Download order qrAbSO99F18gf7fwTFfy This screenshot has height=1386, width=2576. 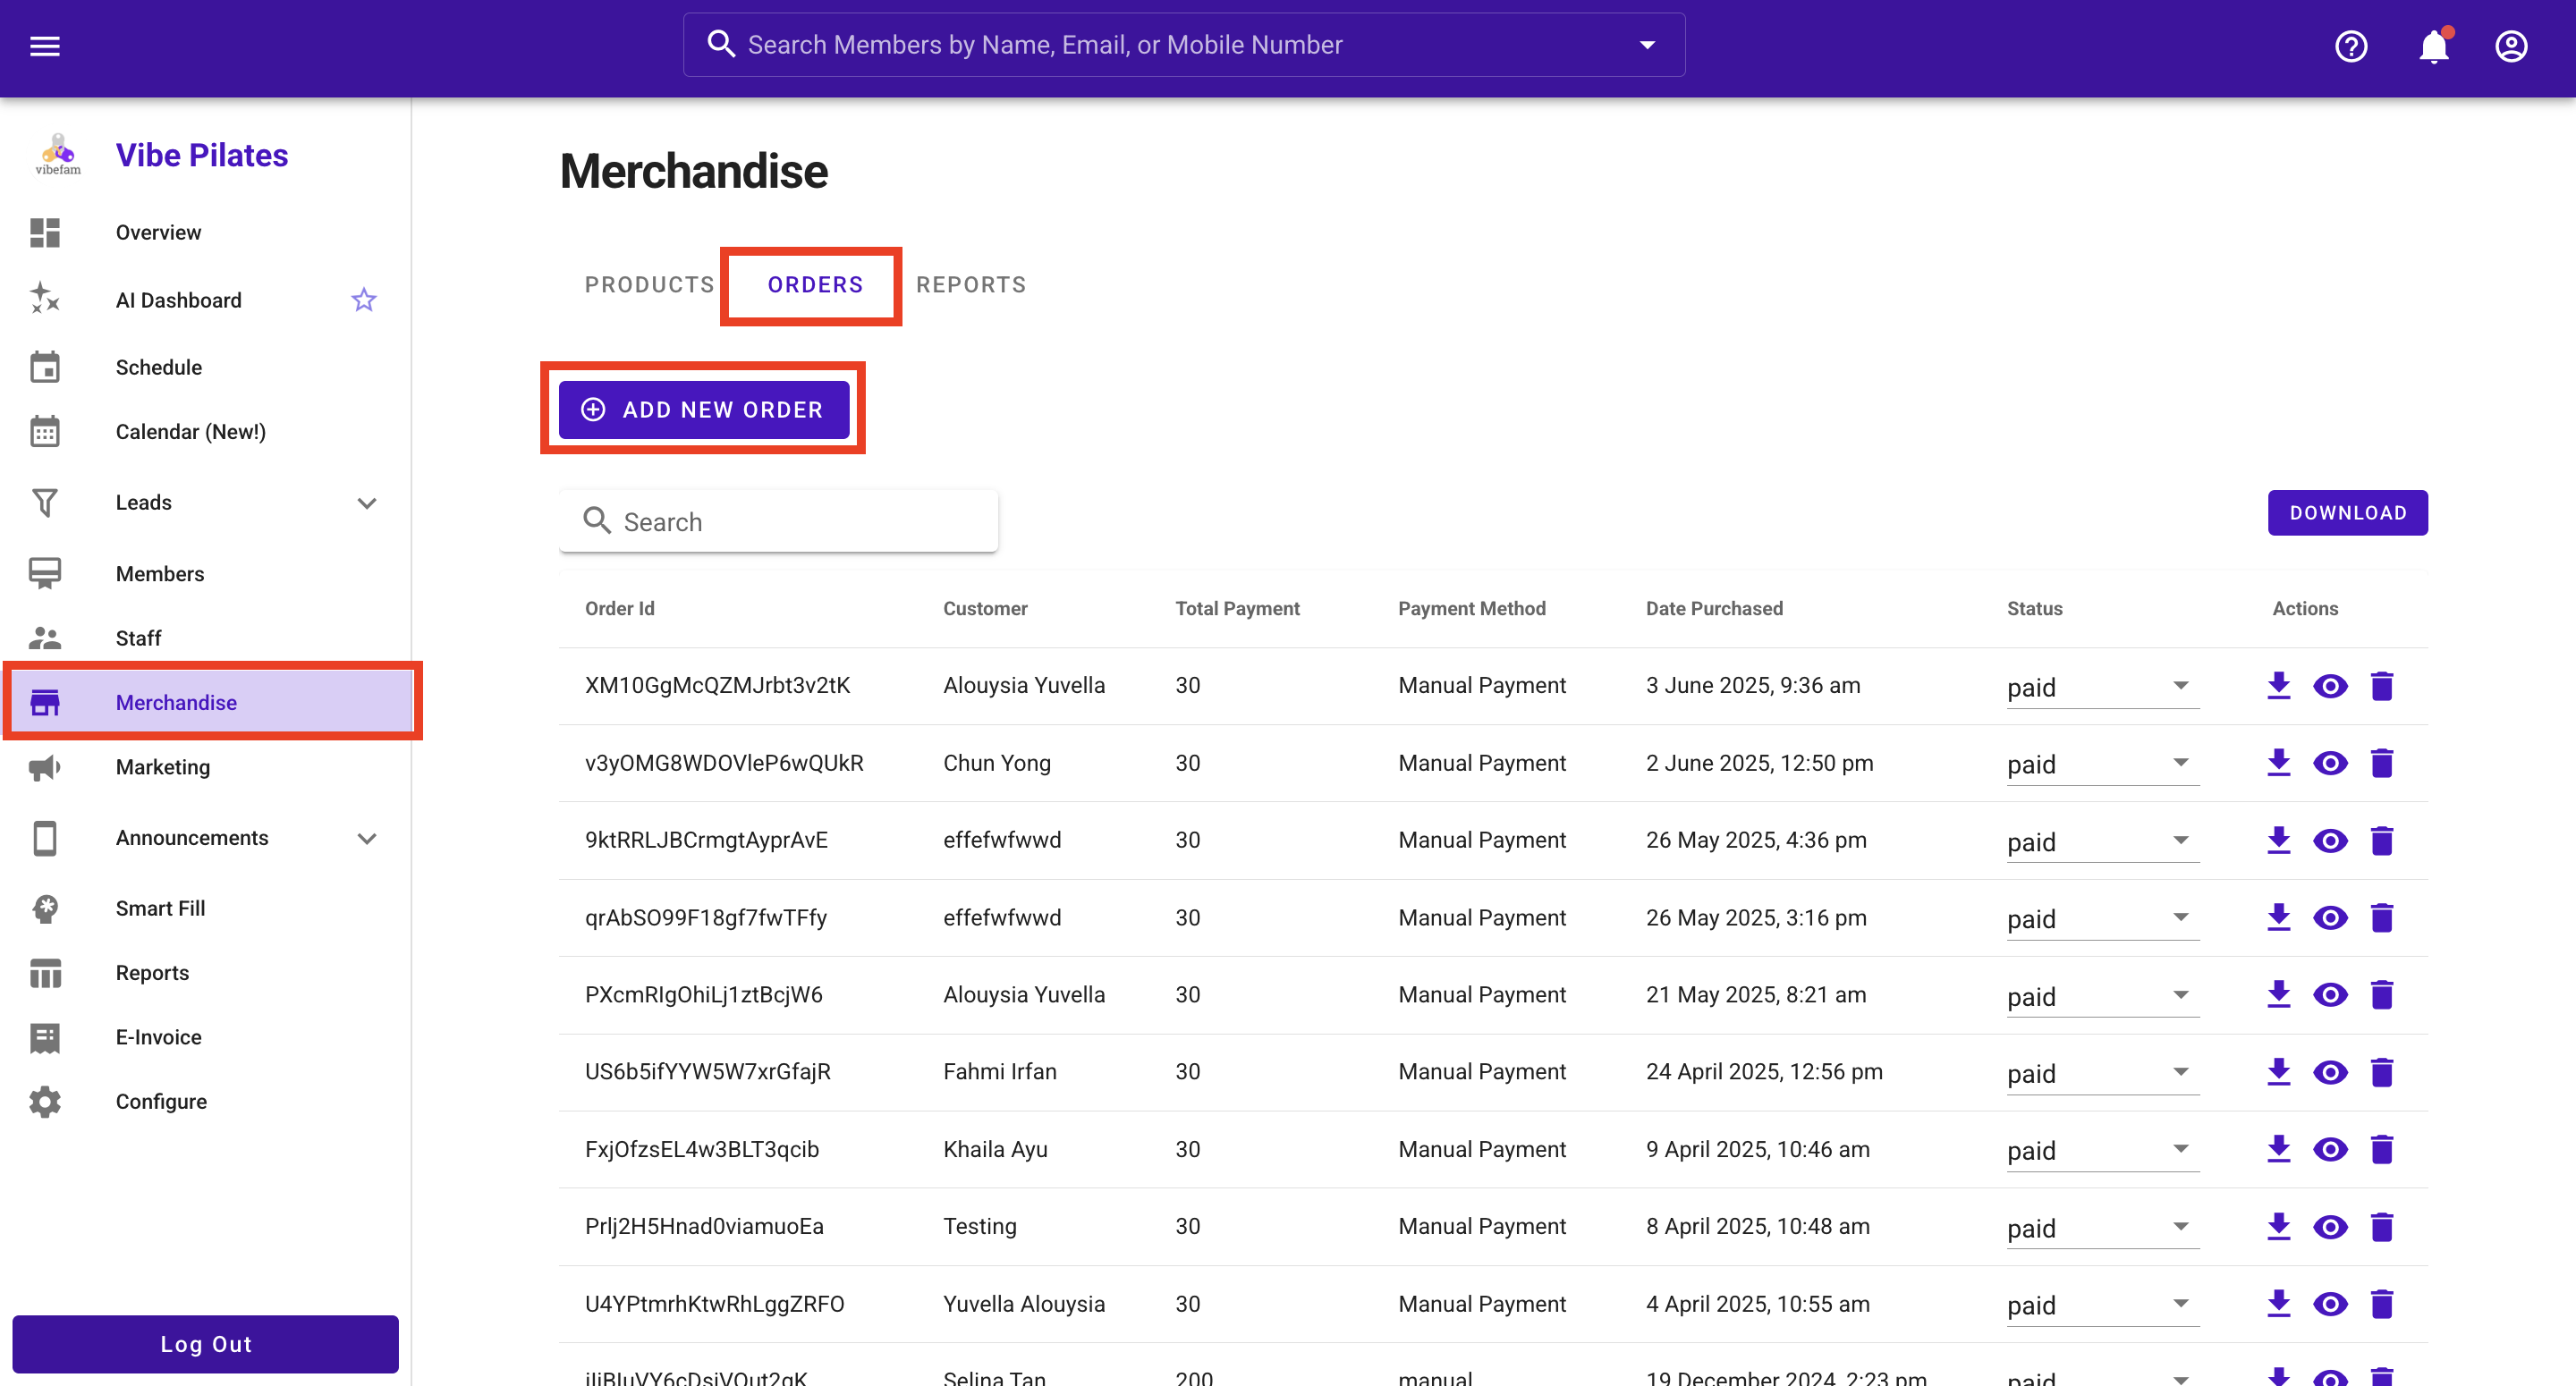tap(2279, 918)
